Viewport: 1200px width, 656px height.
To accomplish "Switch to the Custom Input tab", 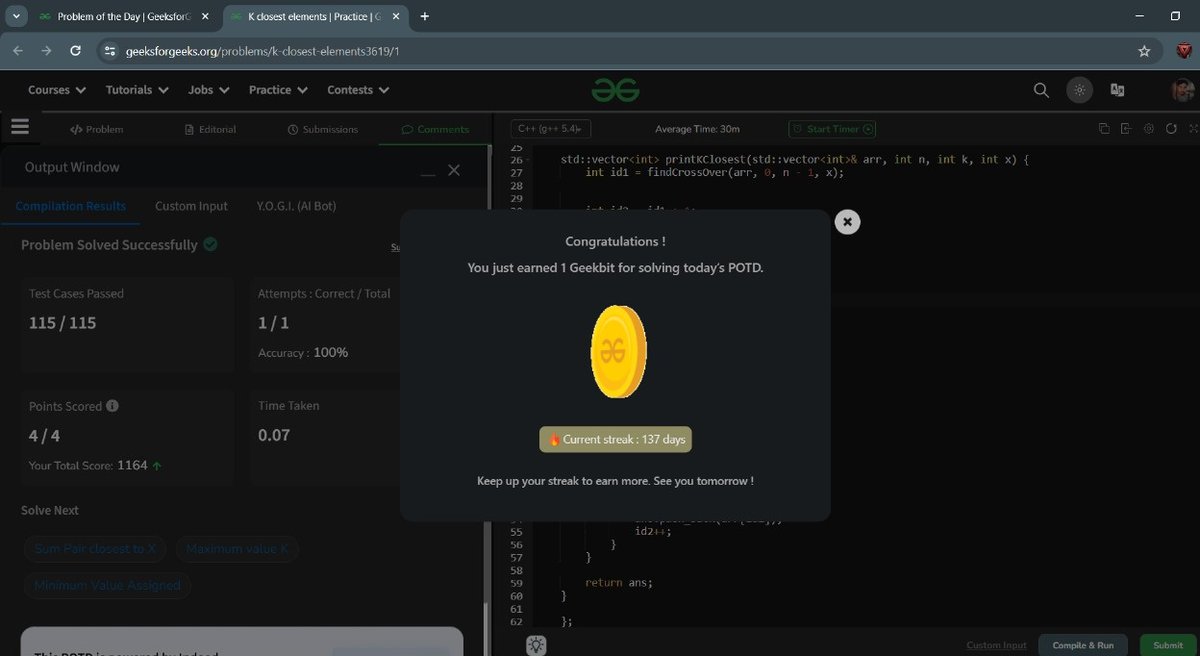I will (x=190, y=206).
